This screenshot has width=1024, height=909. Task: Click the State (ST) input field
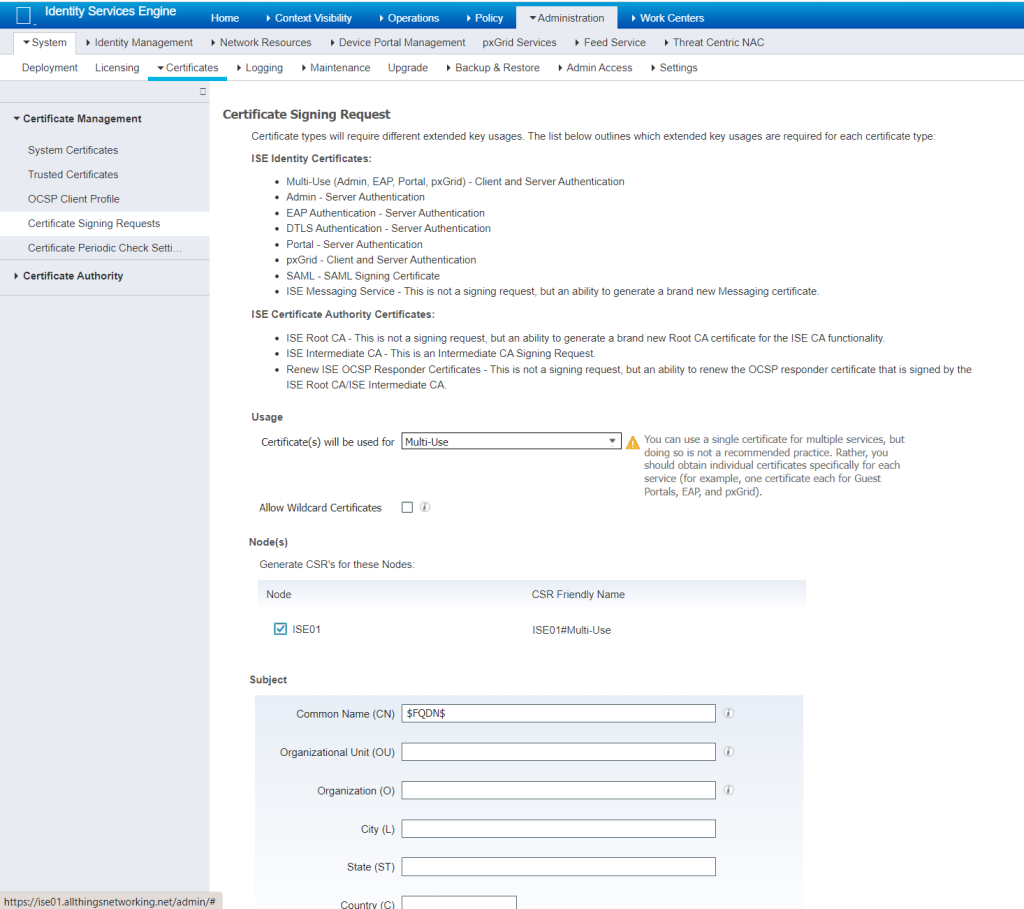[558, 867]
